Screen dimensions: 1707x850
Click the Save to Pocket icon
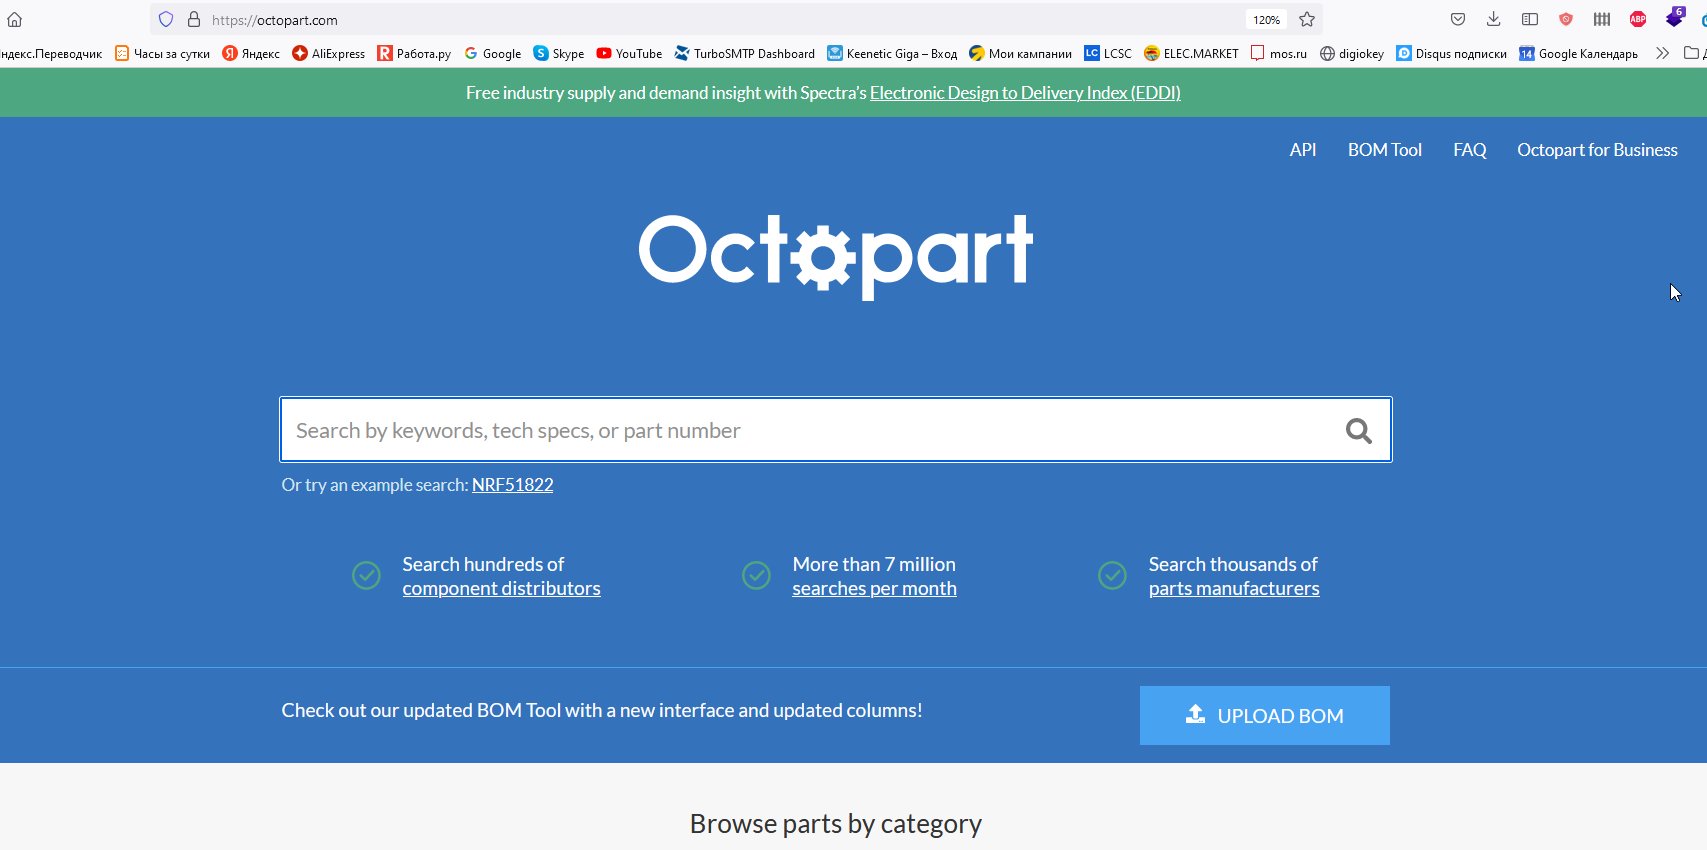1458,20
